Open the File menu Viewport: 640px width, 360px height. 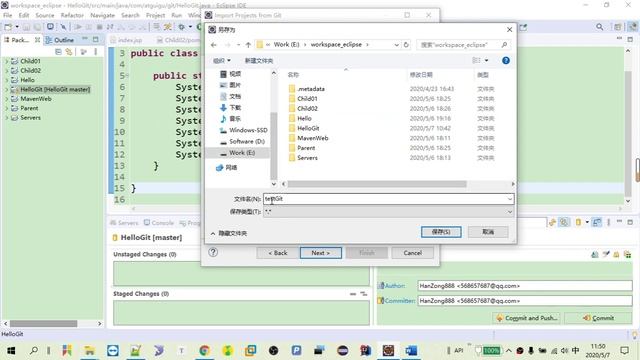(x=7, y=15)
